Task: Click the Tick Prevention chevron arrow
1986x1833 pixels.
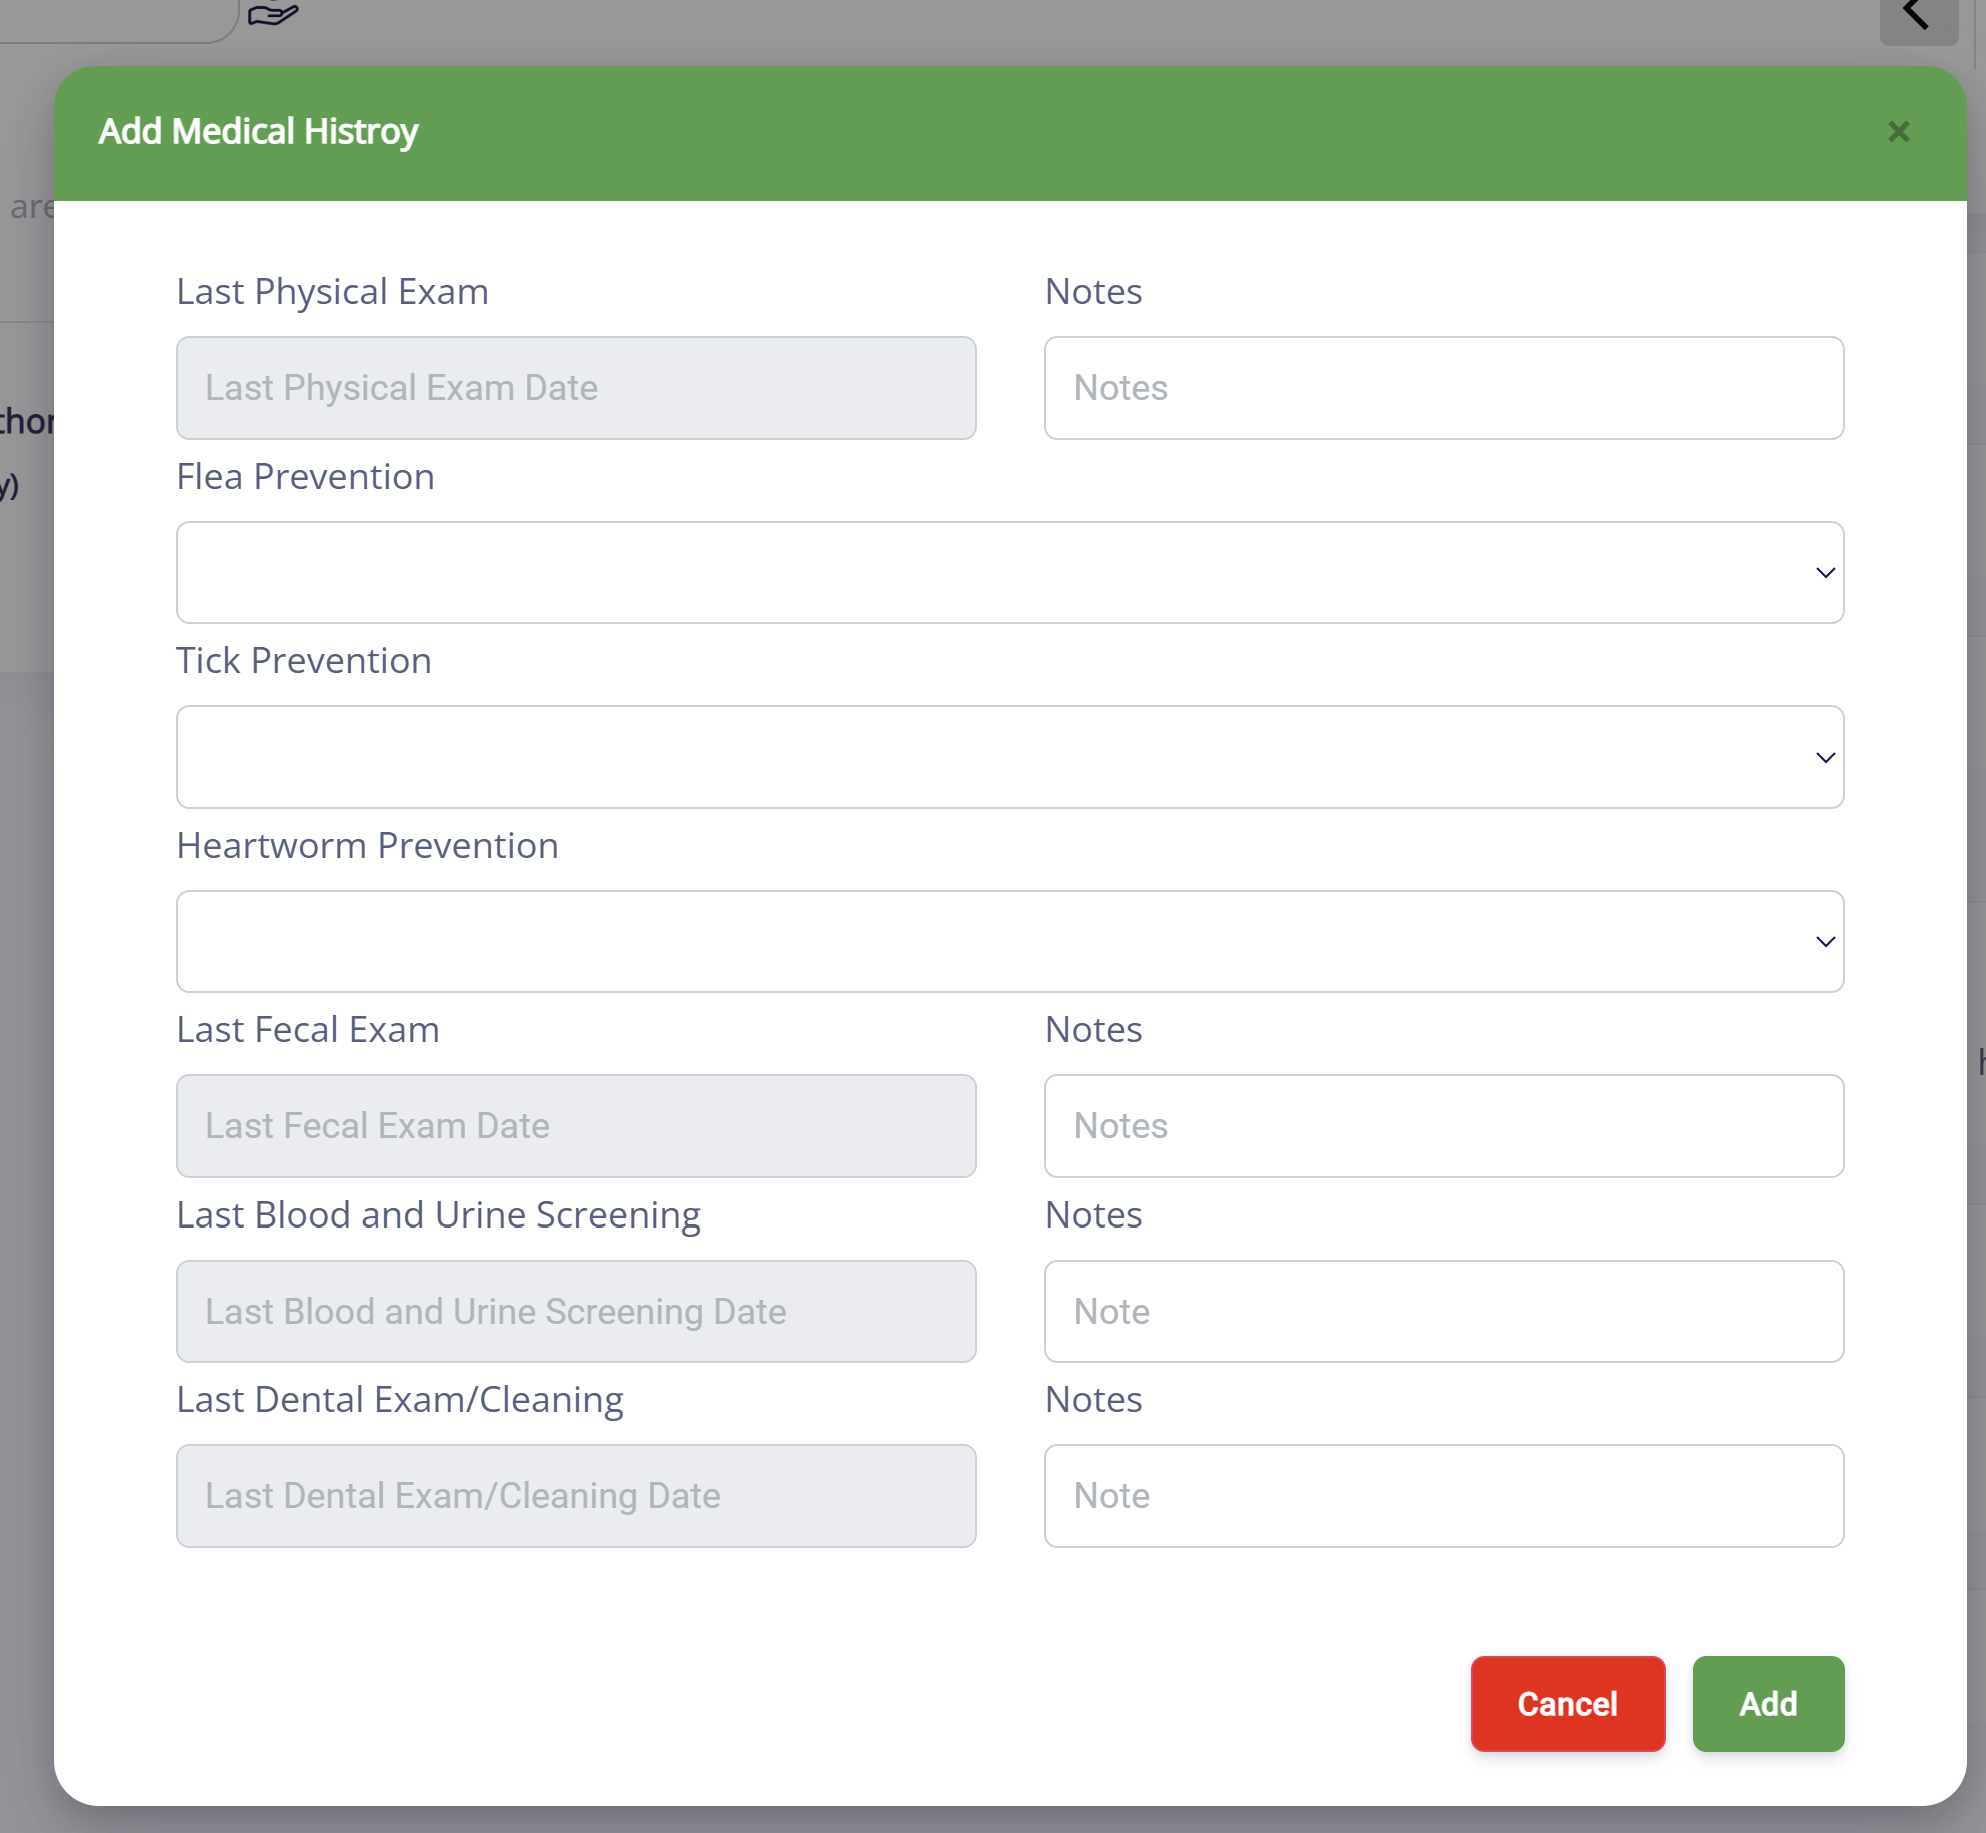Action: pos(1825,758)
